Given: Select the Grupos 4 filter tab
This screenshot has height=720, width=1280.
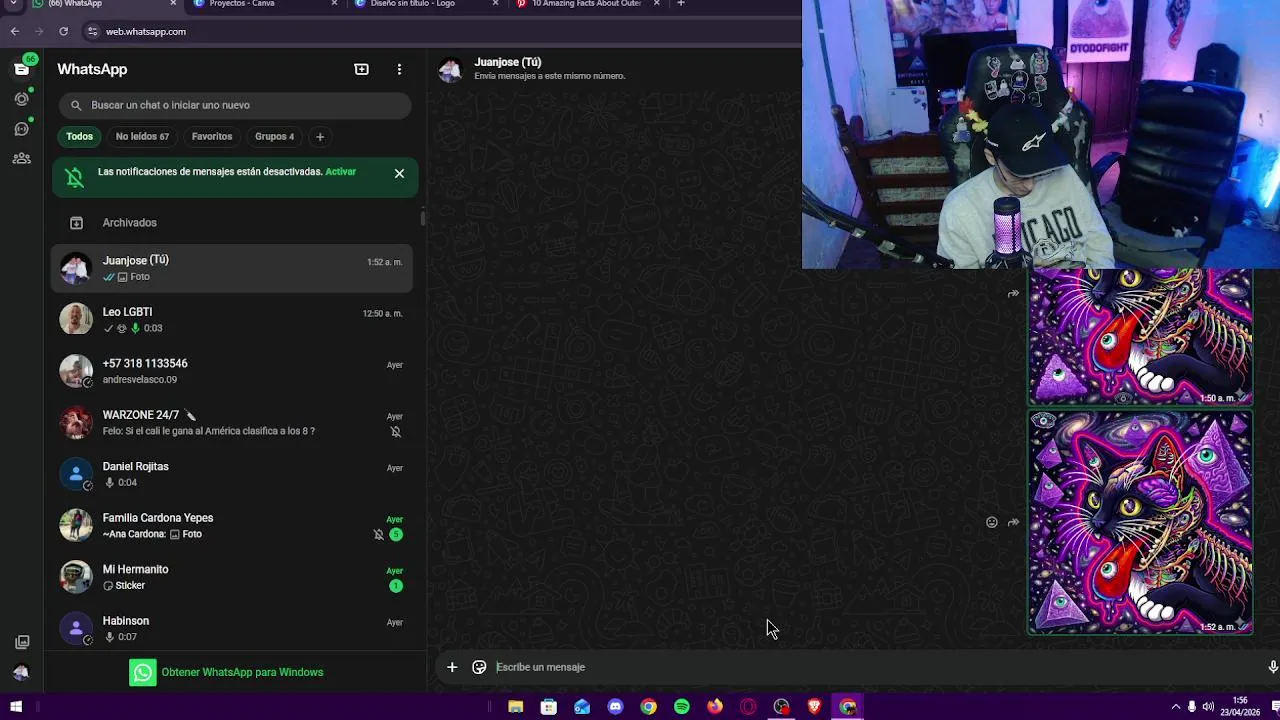Looking at the screenshot, I should 274,136.
